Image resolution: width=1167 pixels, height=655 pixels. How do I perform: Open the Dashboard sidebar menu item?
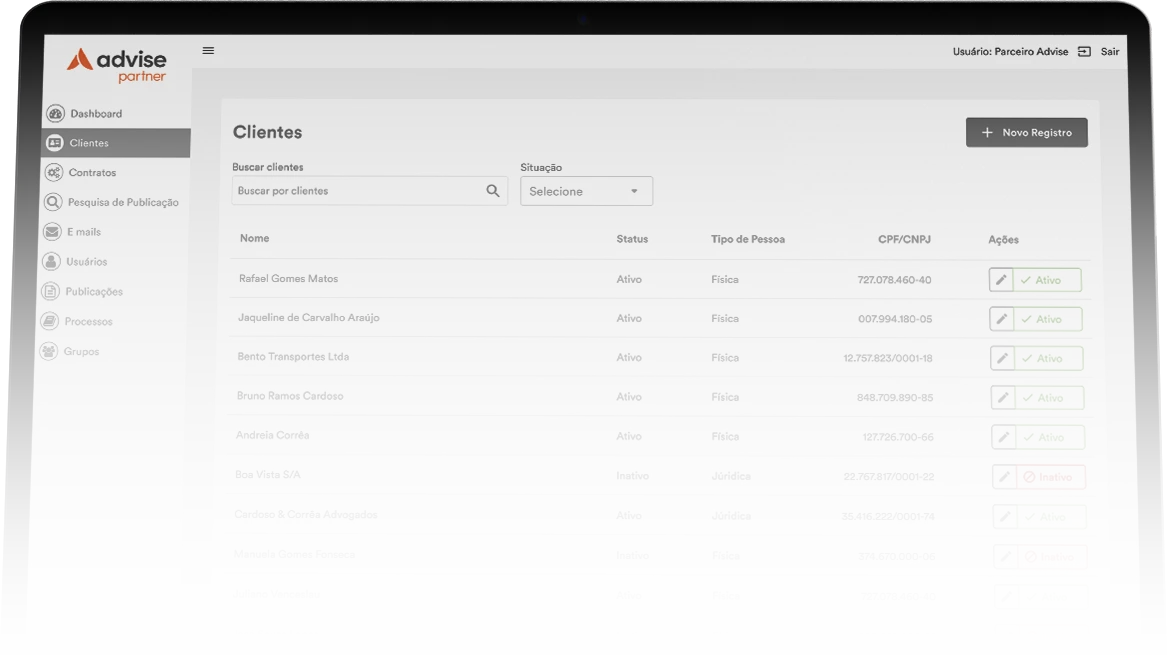pos(96,114)
